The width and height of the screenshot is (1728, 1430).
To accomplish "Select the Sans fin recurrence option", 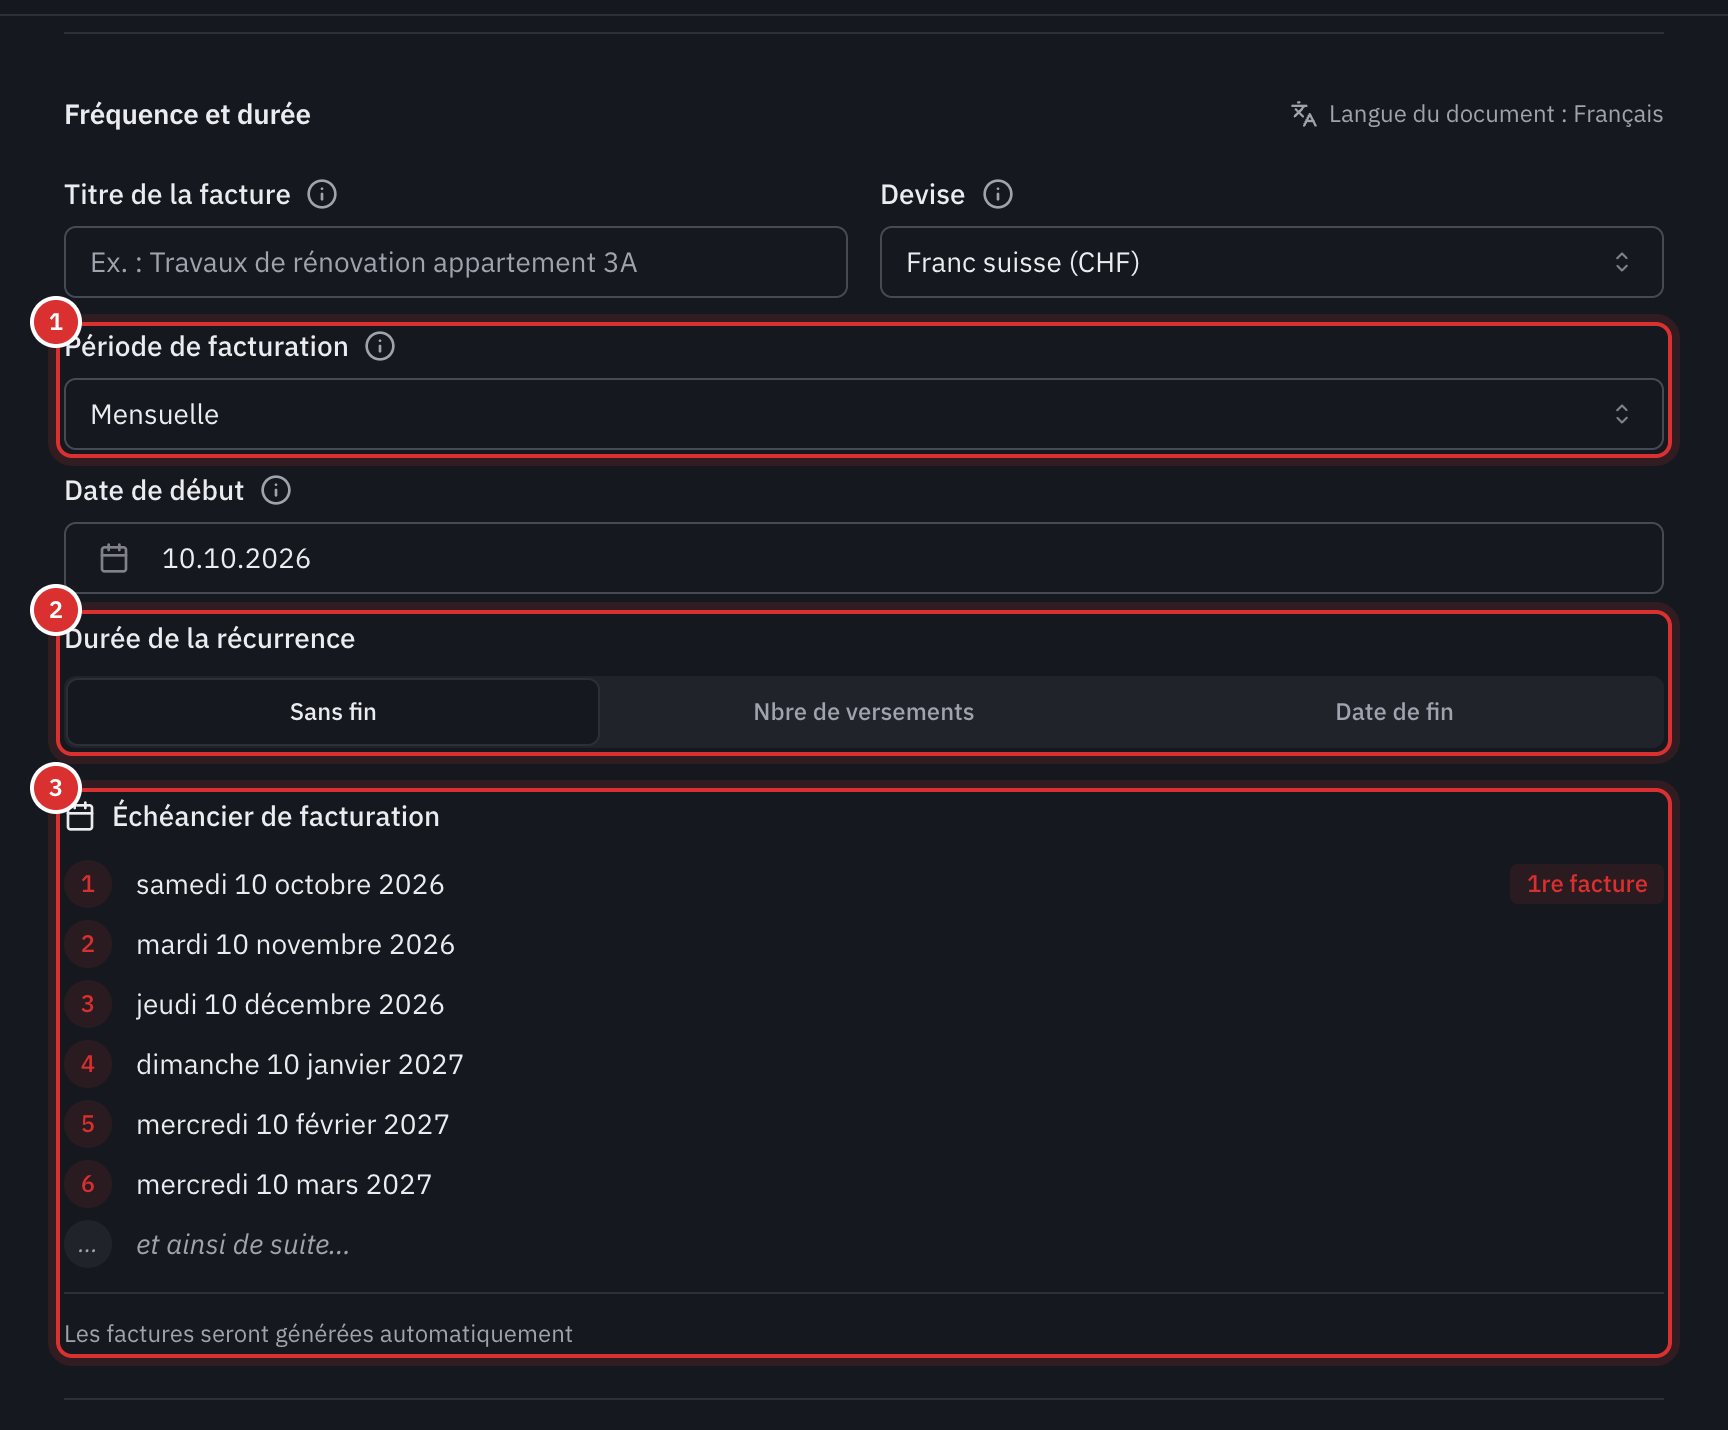I will pos(333,712).
